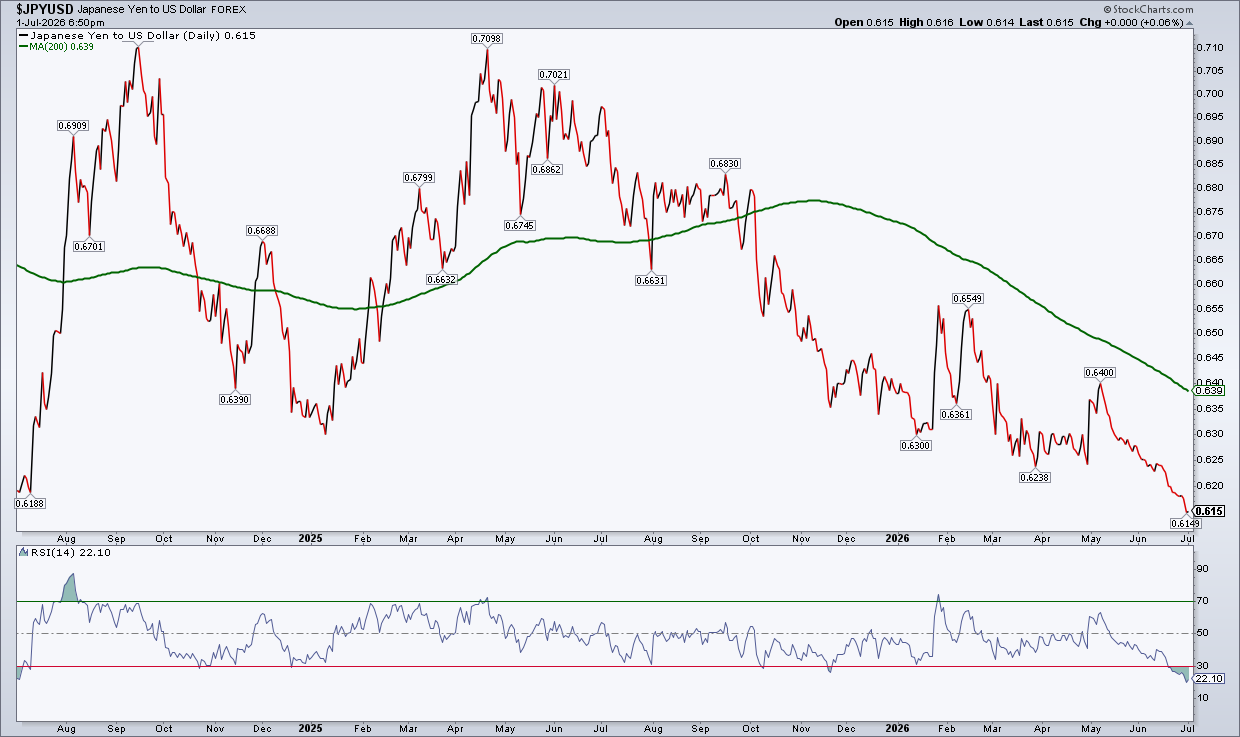Click the 90 level on RSI axis
This screenshot has height=737, width=1240.
(1205, 569)
